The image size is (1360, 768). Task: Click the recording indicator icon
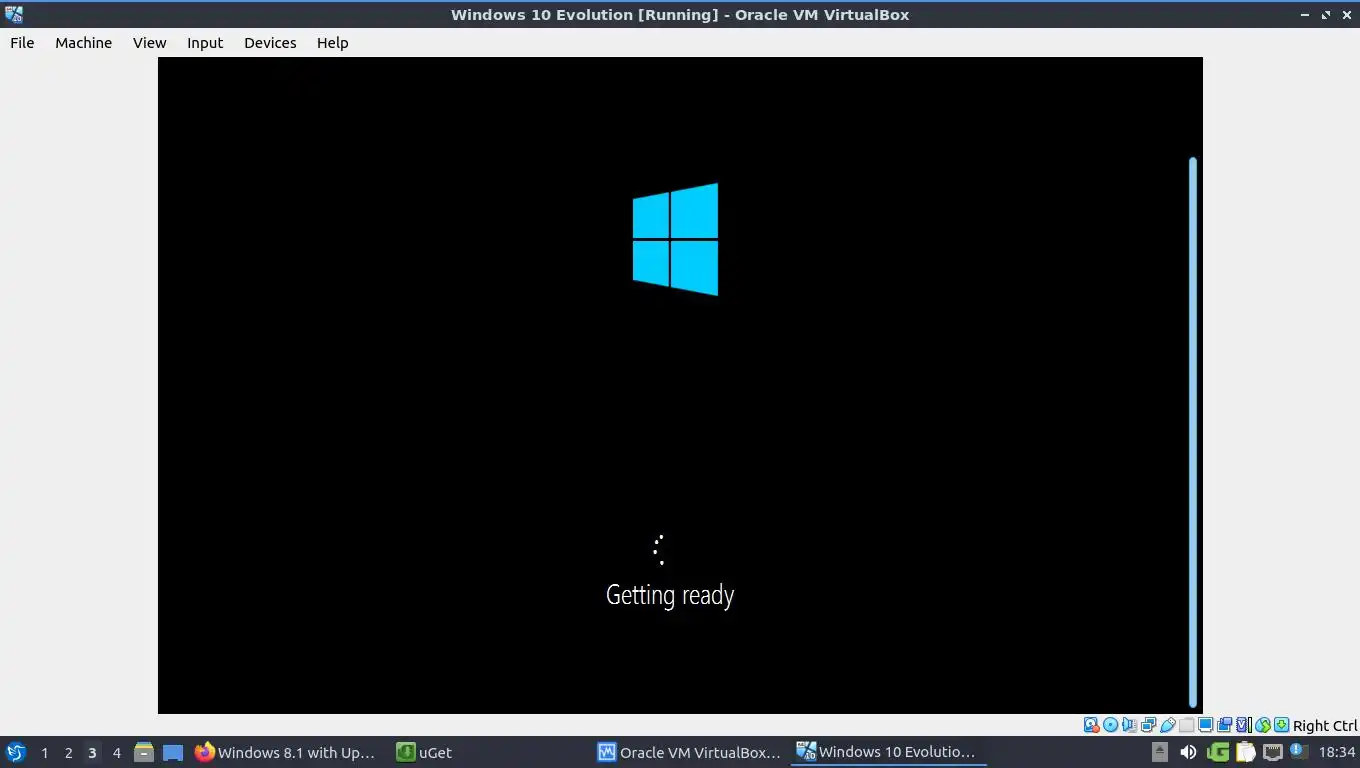click(1224, 725)
